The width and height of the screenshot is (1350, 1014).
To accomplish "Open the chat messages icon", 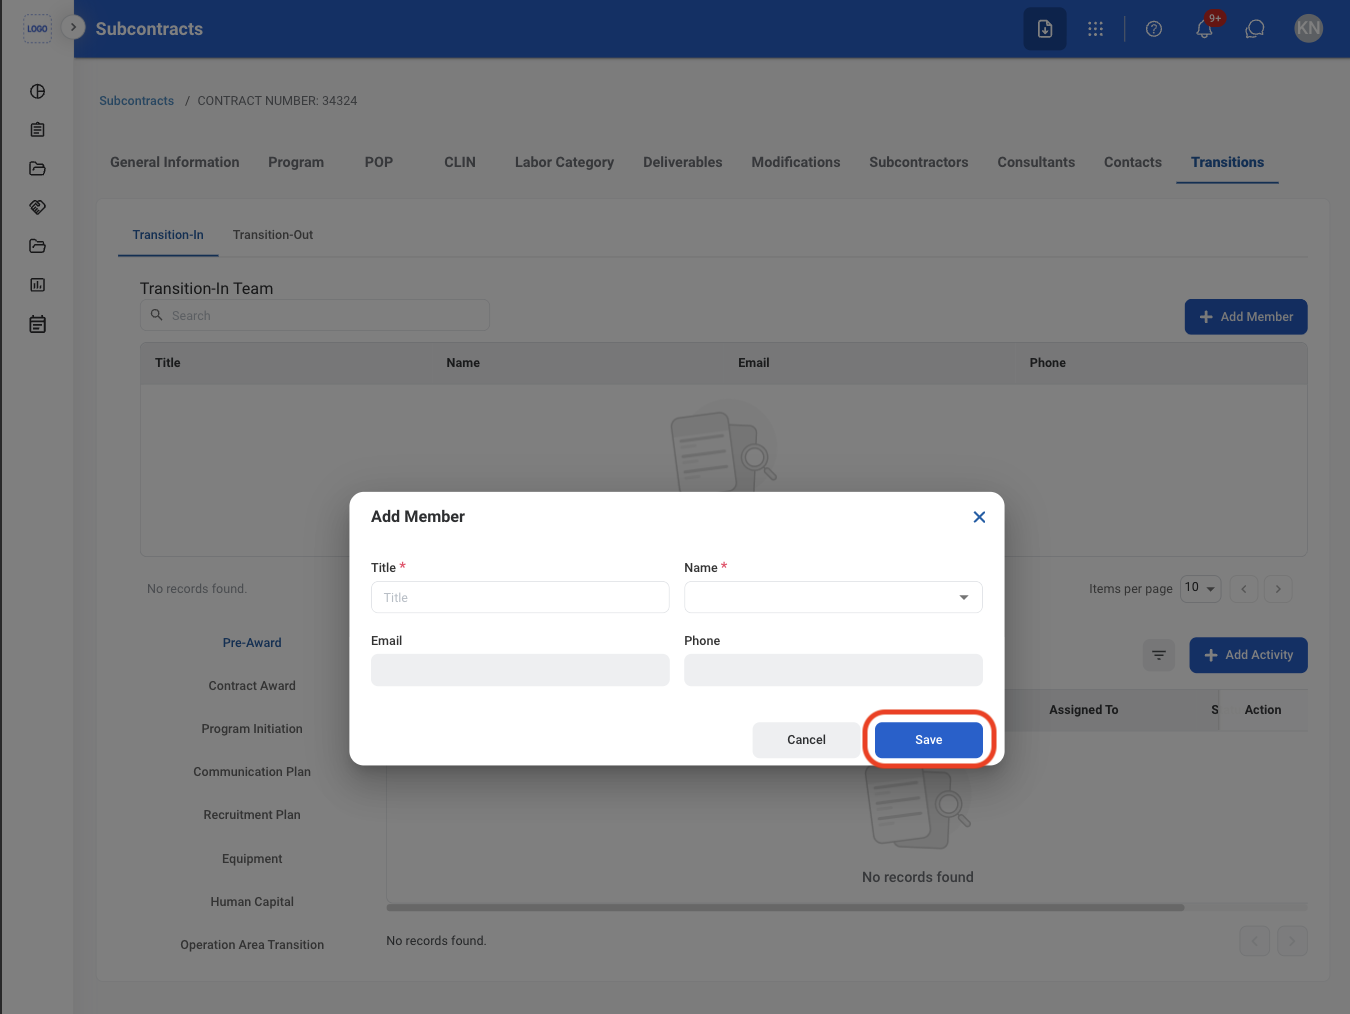I will [1255, 29].
